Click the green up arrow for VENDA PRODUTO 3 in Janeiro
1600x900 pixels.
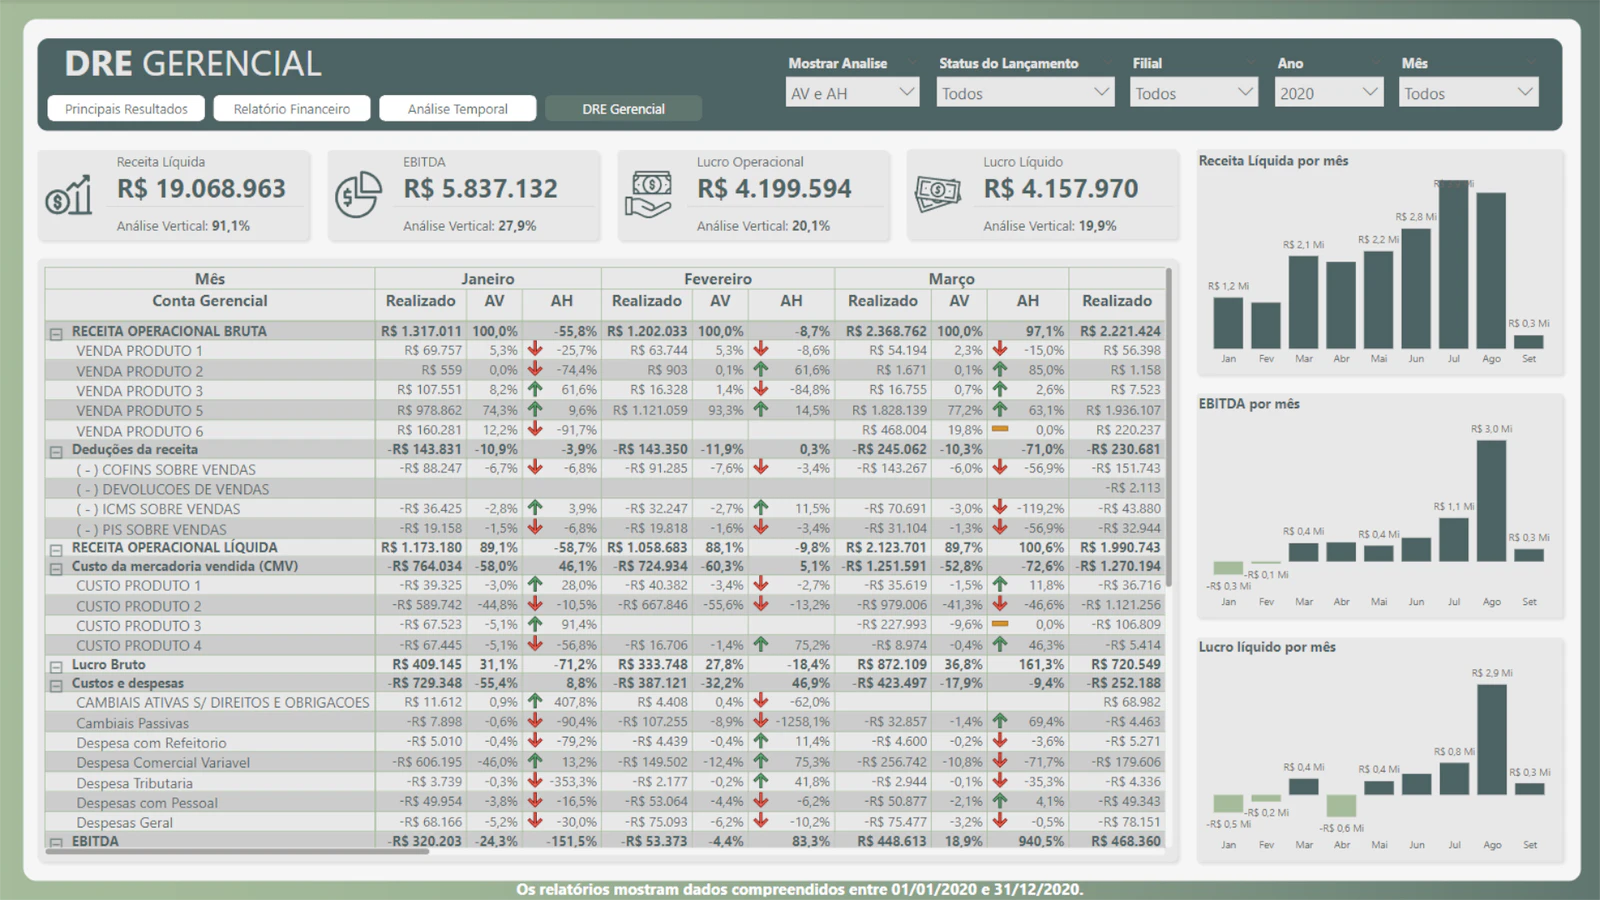[x=535, y=390]
